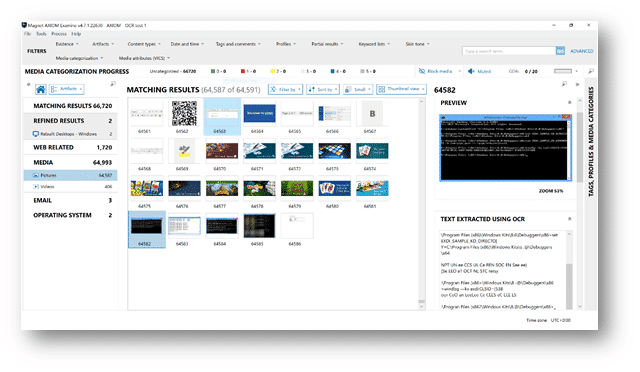This screenshot has width=640, height=372.
Task: Open the Tags, Profiles & Media Categories tab
Action: [x=591, y=142]
